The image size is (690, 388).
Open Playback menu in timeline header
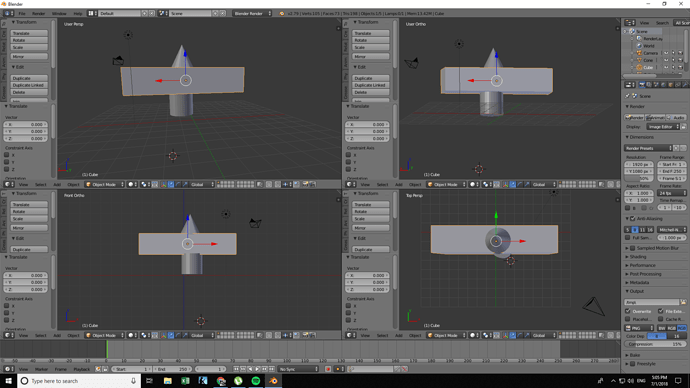pyautogui.click(x=81, y=369)
